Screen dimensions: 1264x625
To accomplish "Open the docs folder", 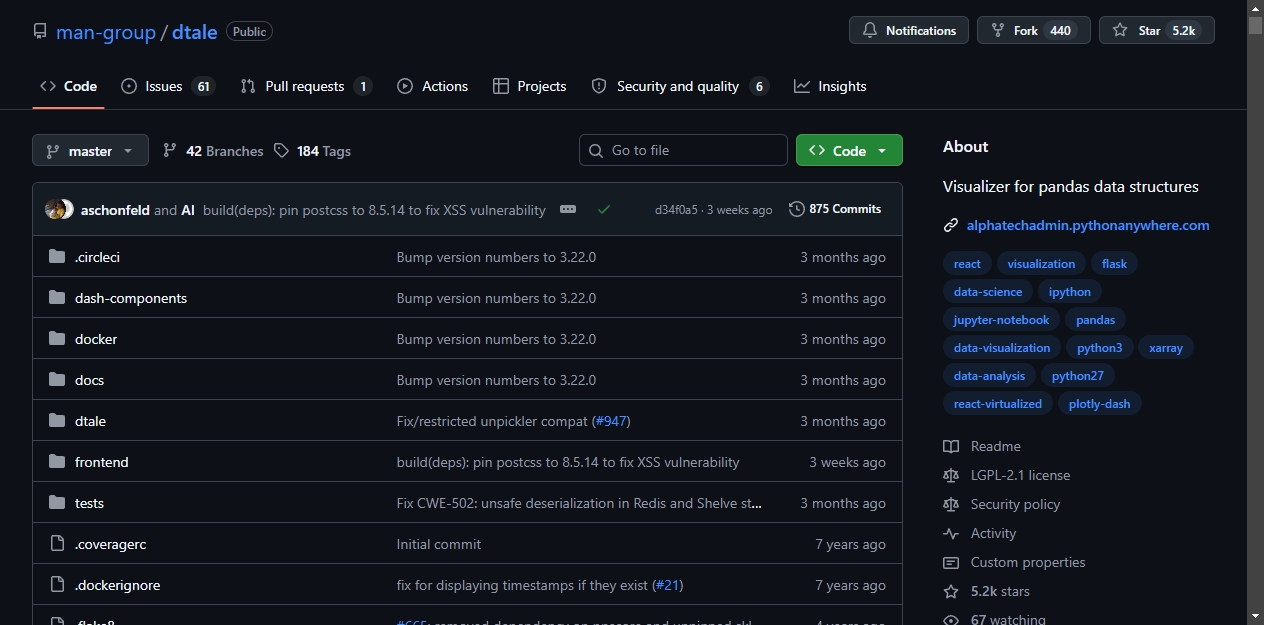I will (89, 380).
